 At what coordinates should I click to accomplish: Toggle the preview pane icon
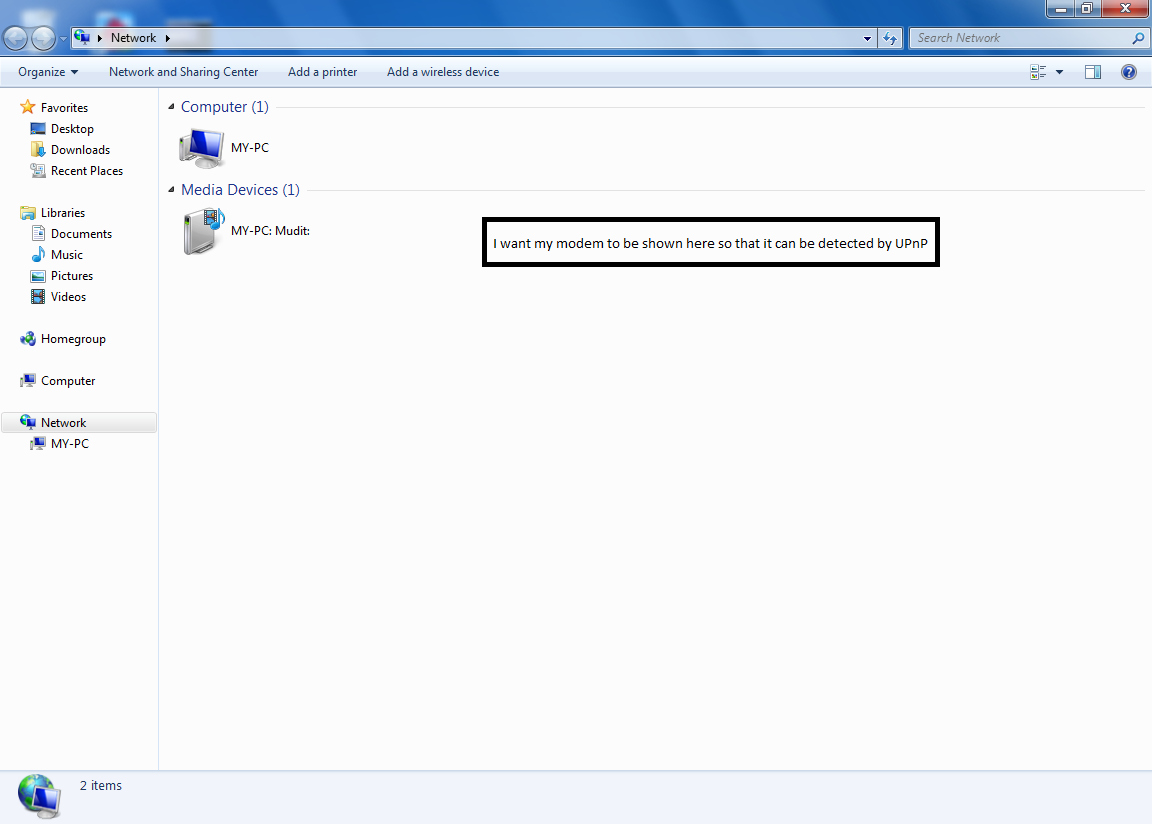[1093, 72]
